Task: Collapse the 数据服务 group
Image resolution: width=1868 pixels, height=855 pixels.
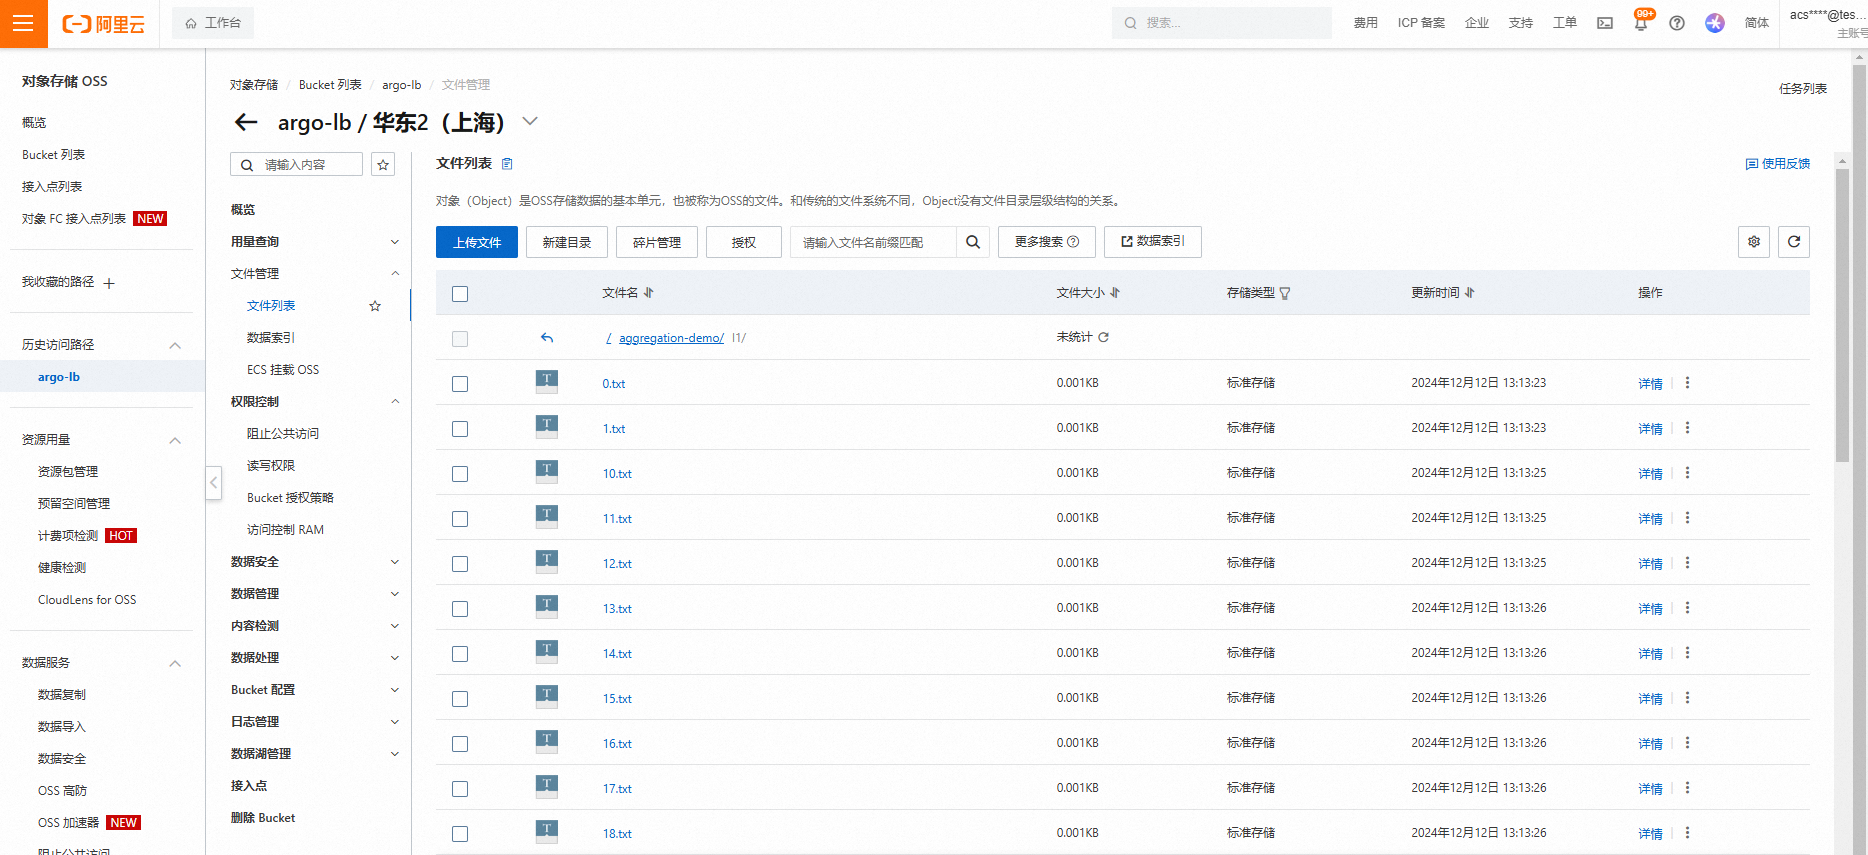Action: pyautogui.click(x=175, y=663)
